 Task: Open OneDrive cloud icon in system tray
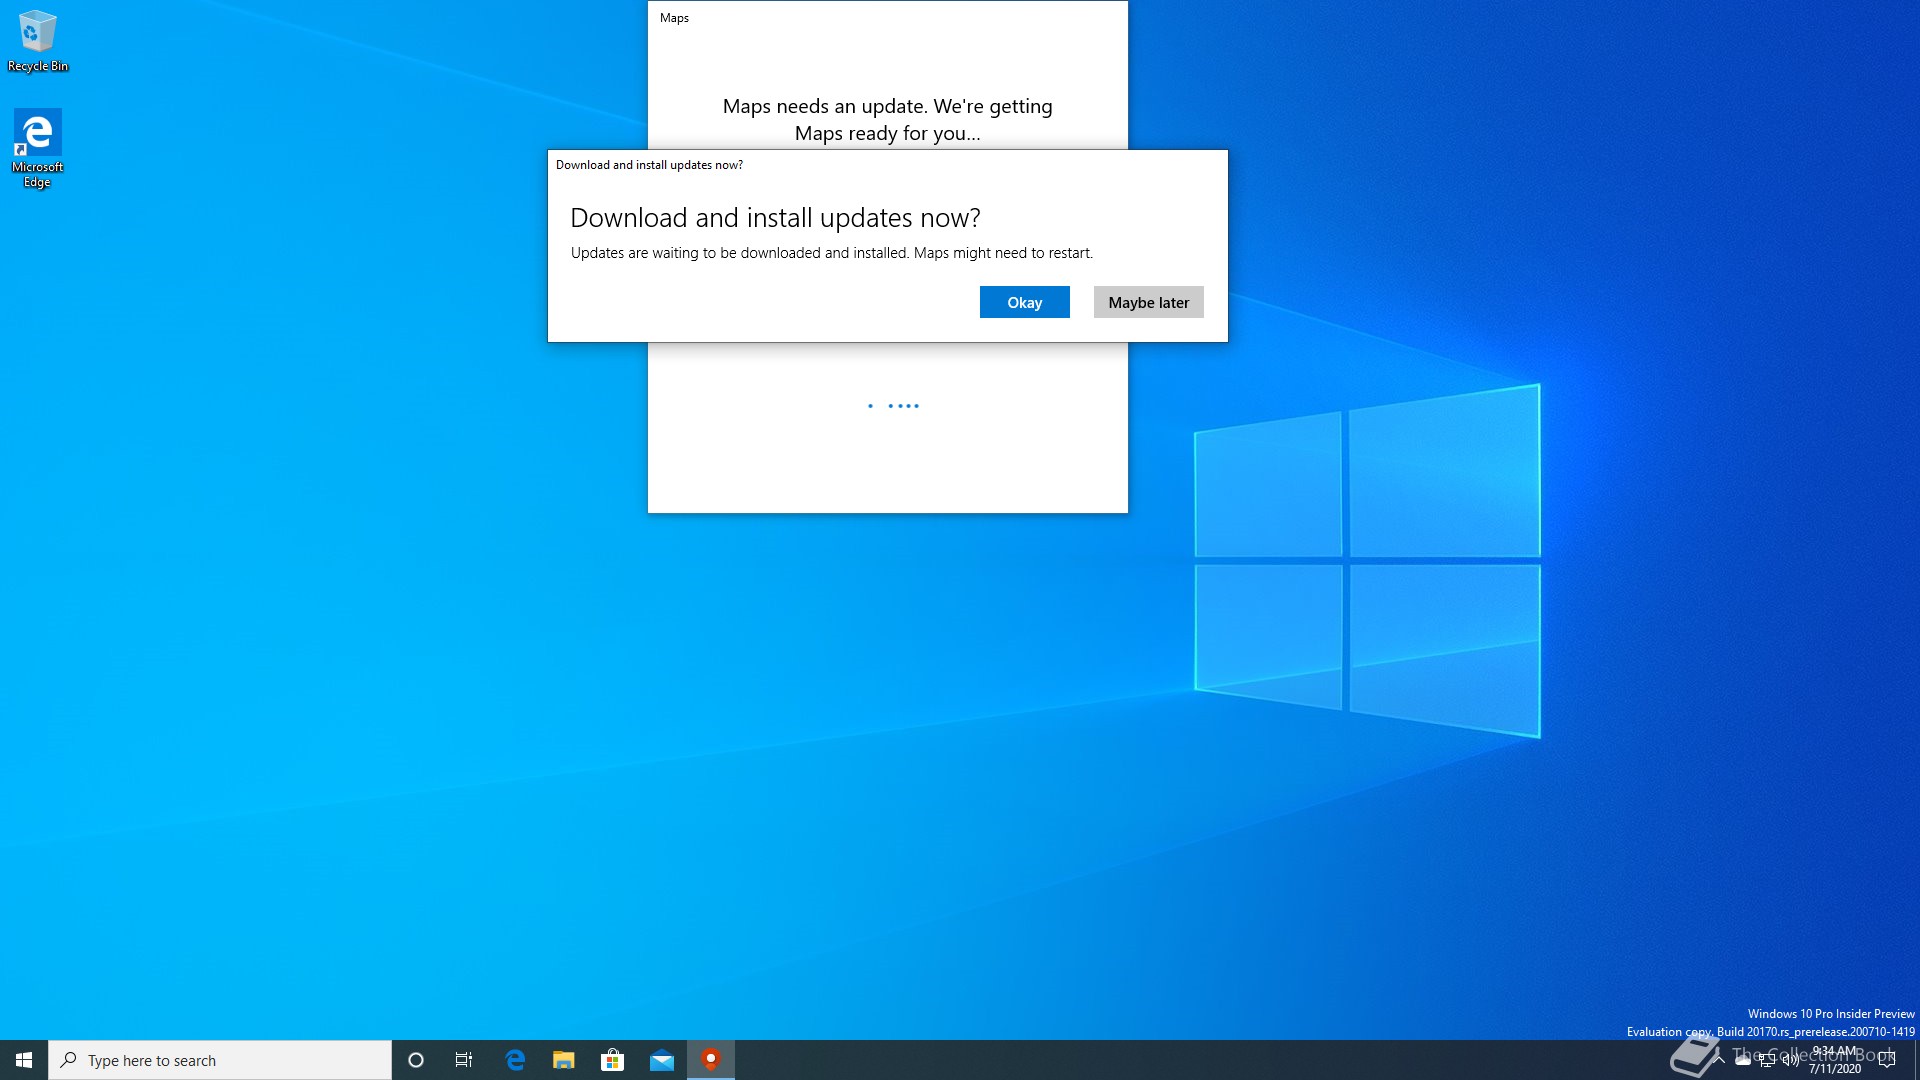pyautogui.click(x=1743, y=1060)
